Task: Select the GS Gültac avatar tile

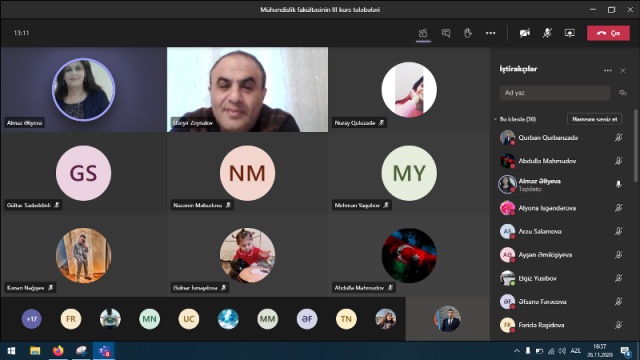Action: coord(83,173)
